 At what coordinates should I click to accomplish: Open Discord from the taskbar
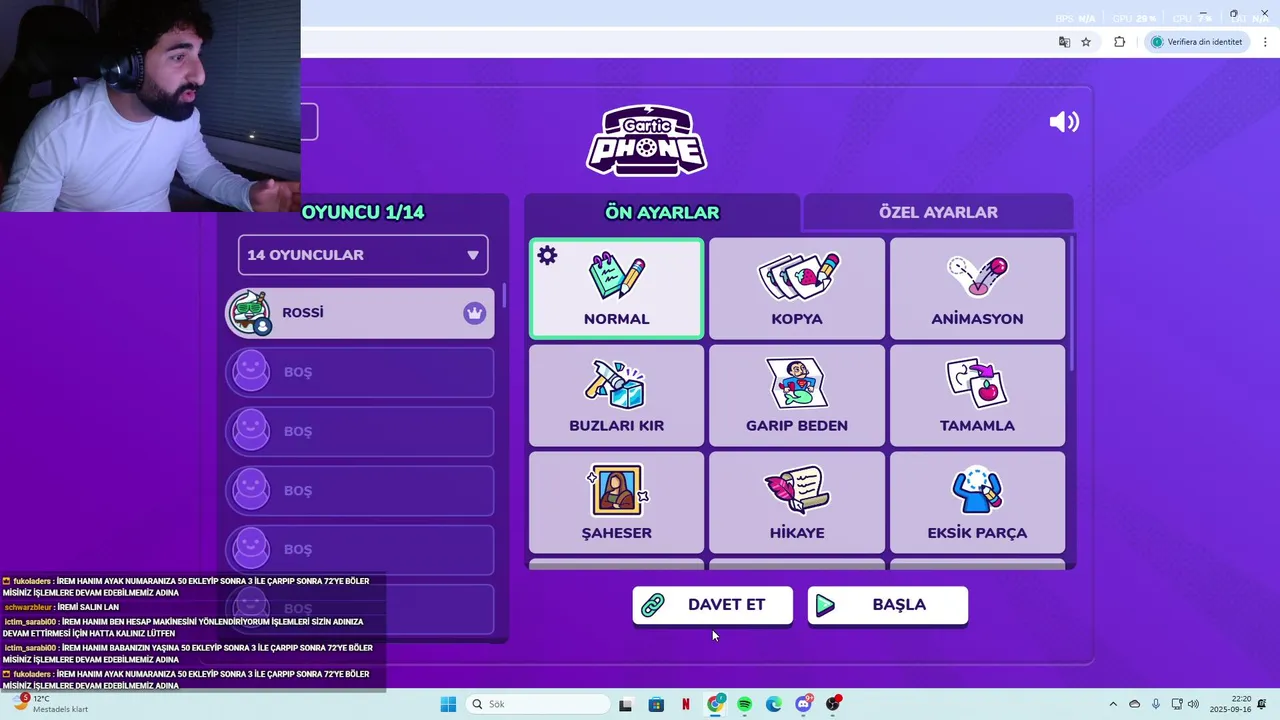(803, 704)
